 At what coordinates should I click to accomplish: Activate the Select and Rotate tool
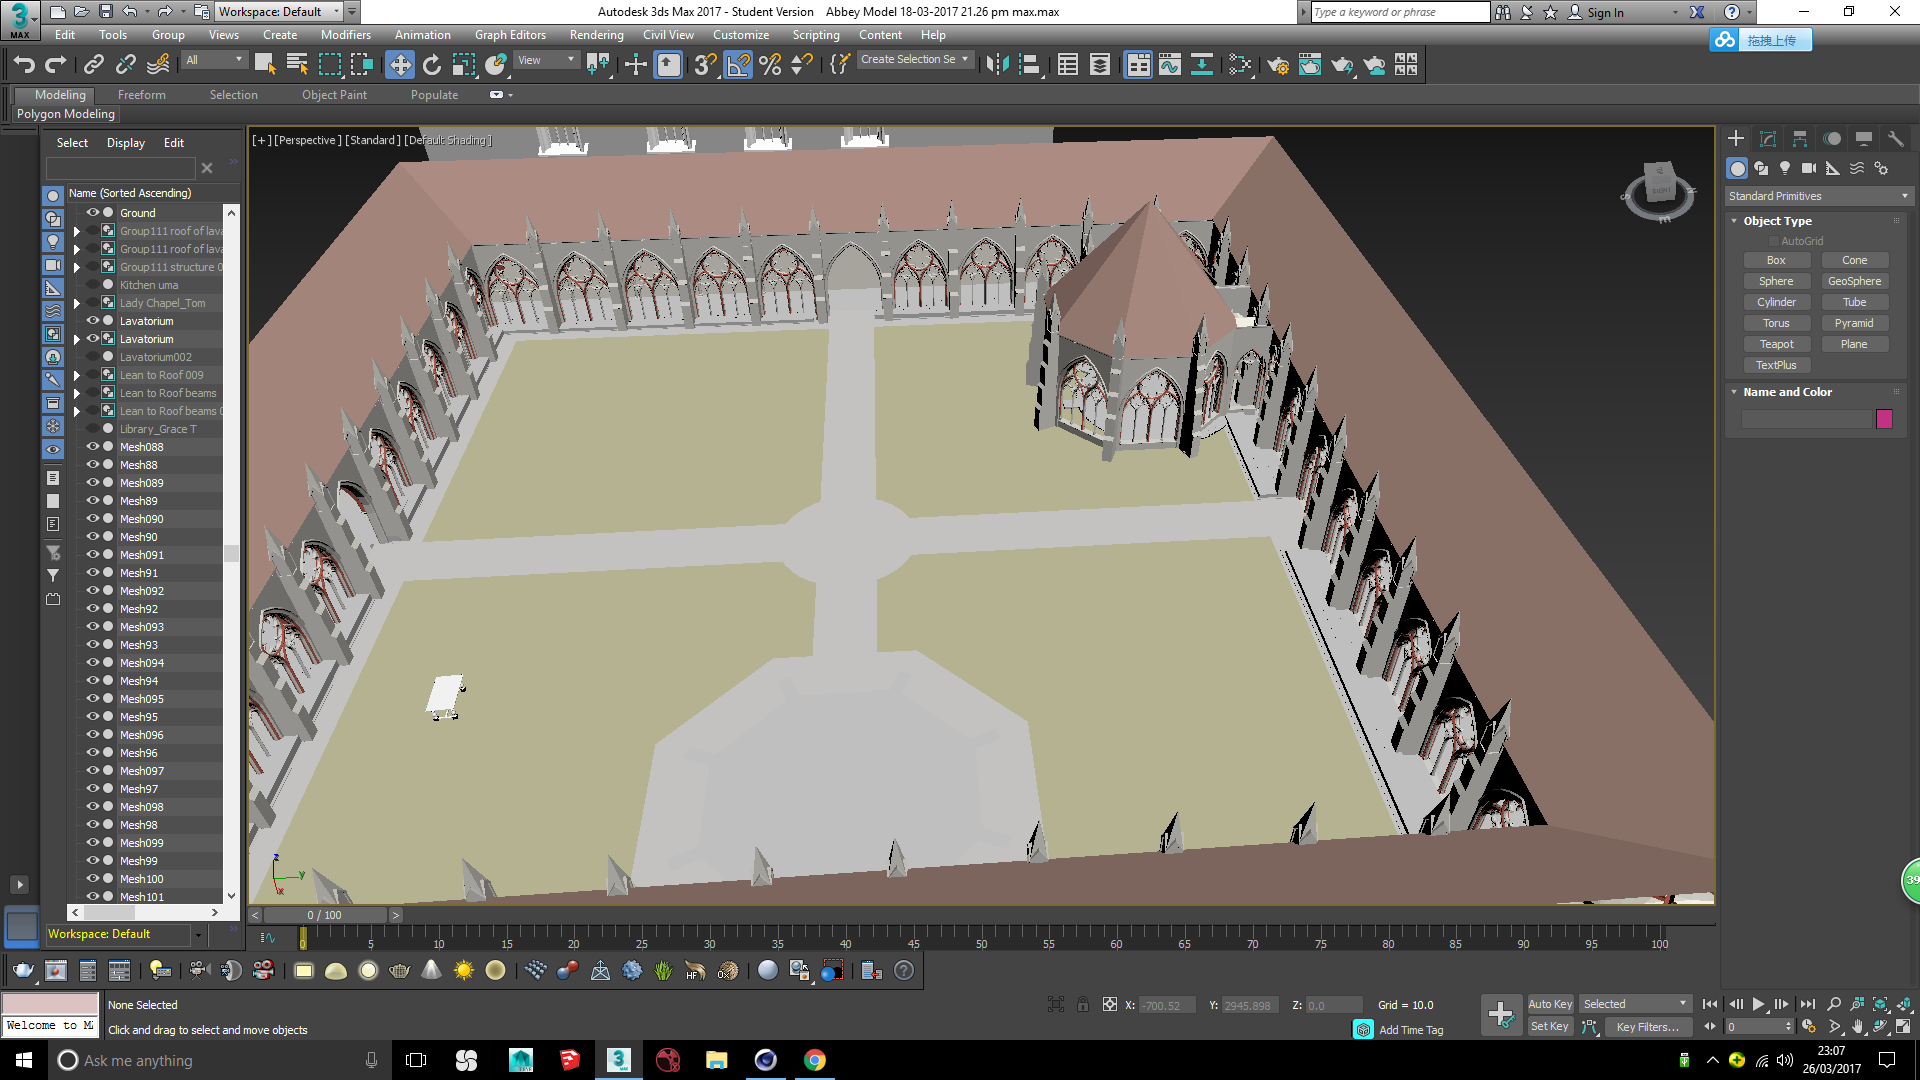tap(432, 65)
